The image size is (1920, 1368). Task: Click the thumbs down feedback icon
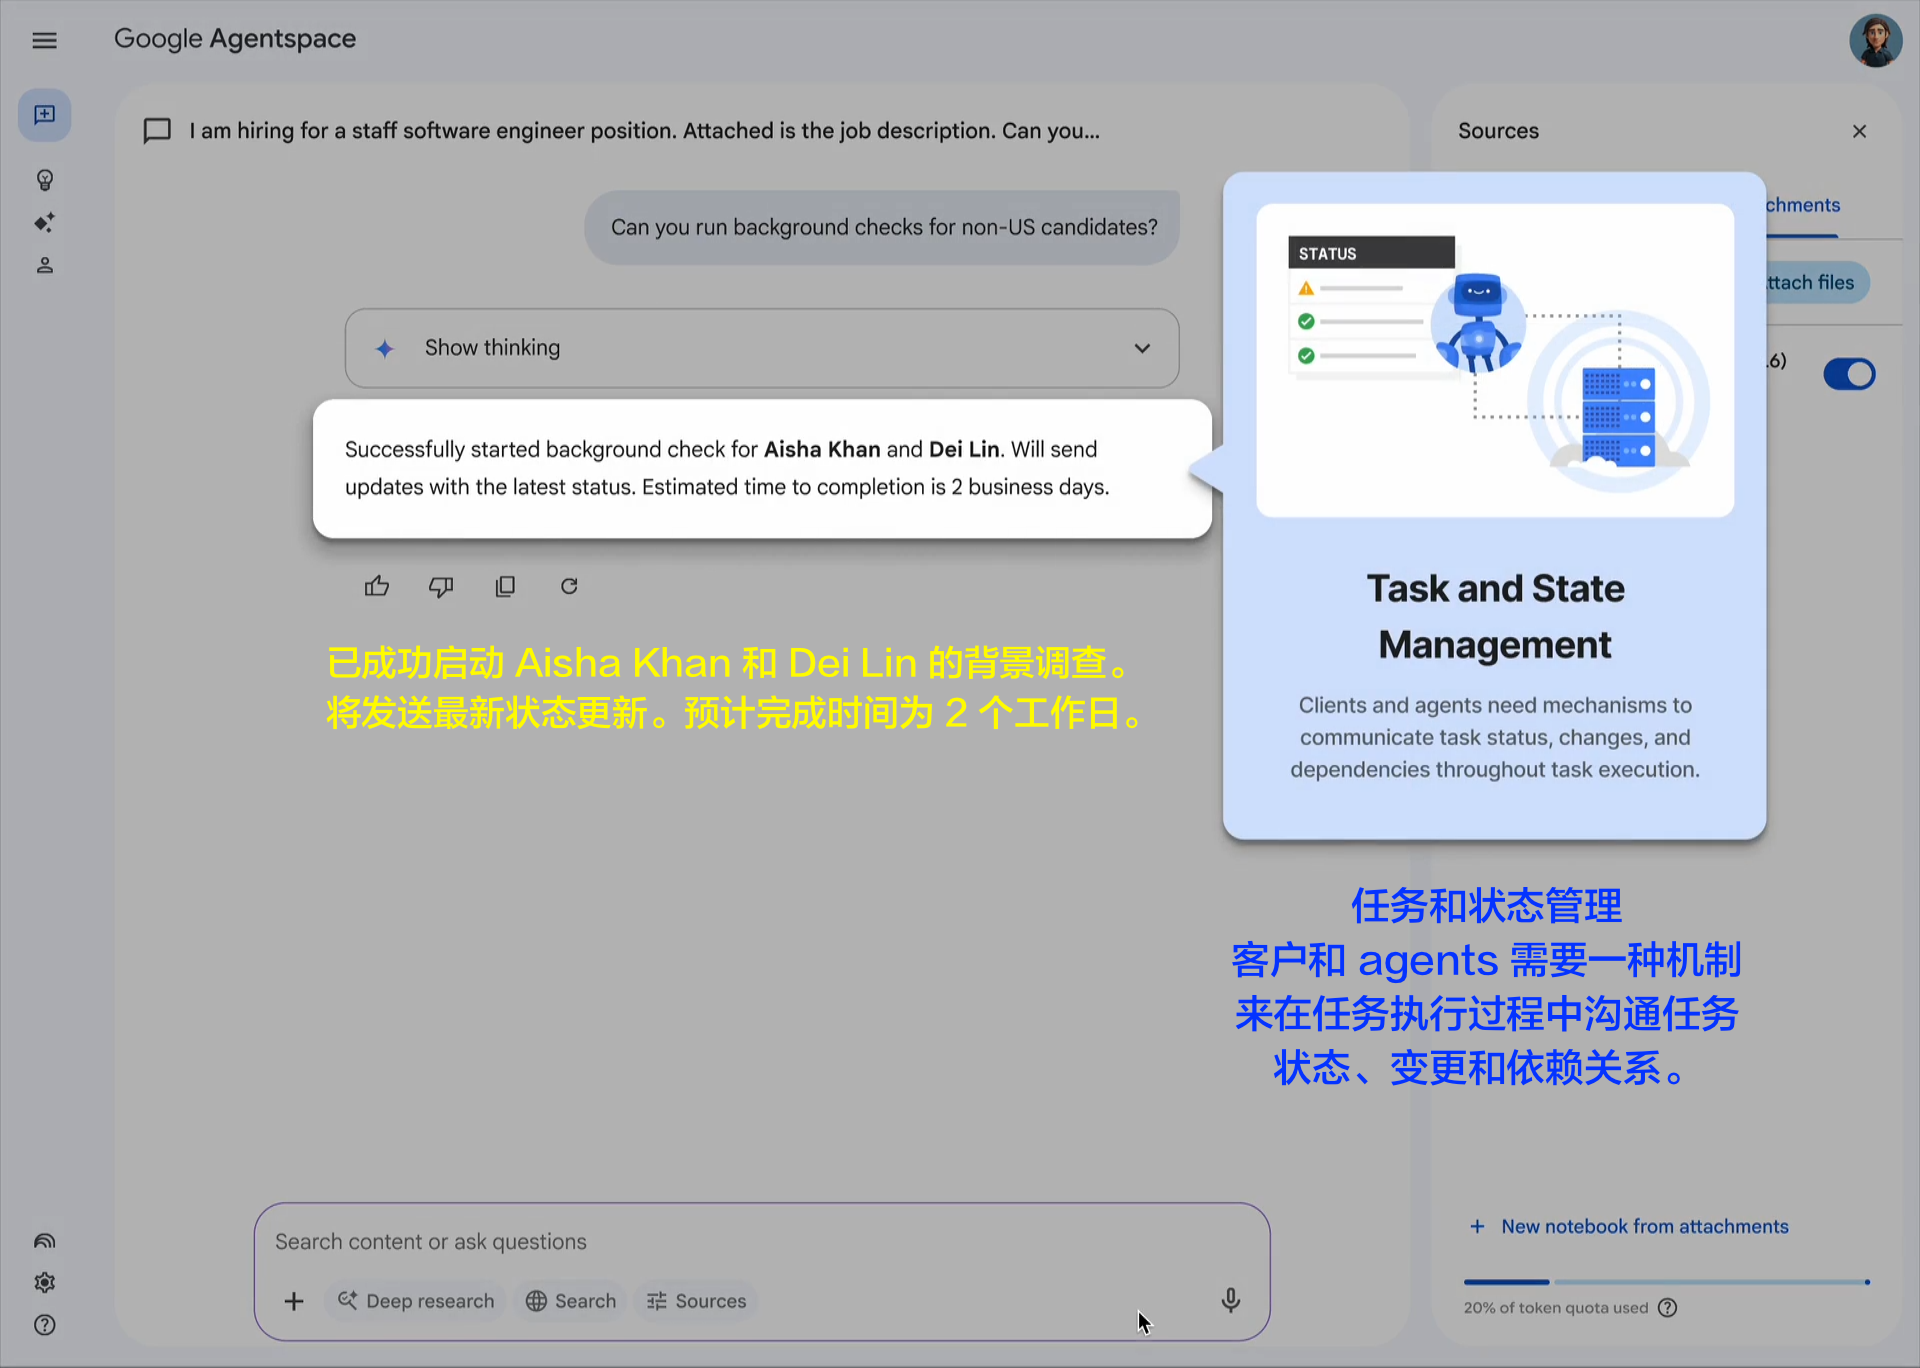441,586
